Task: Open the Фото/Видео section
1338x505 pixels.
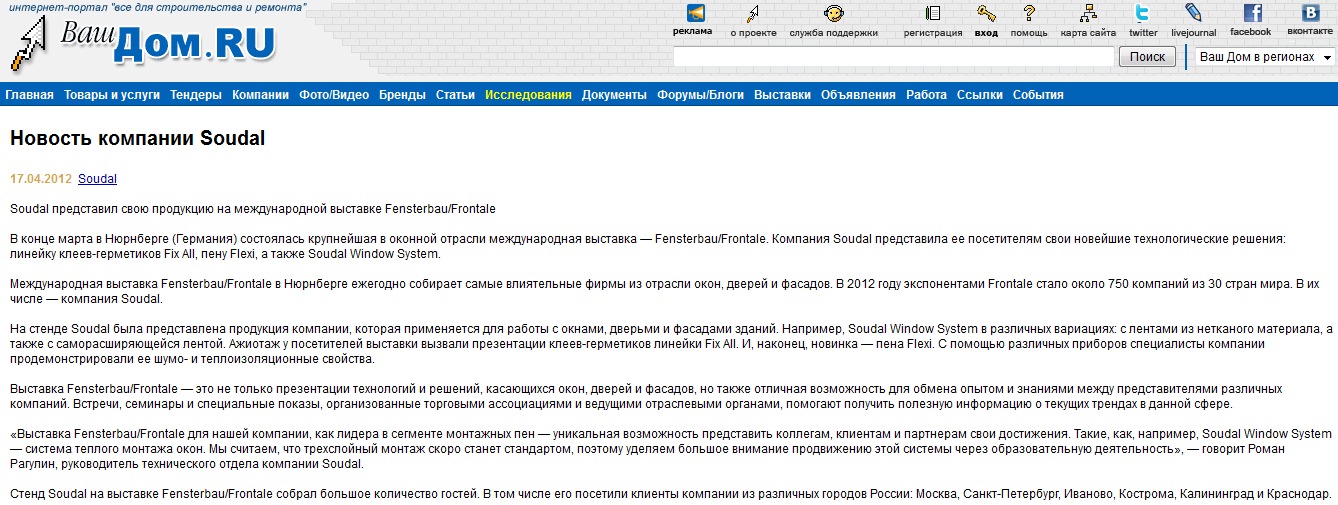Action: point(334,95)
